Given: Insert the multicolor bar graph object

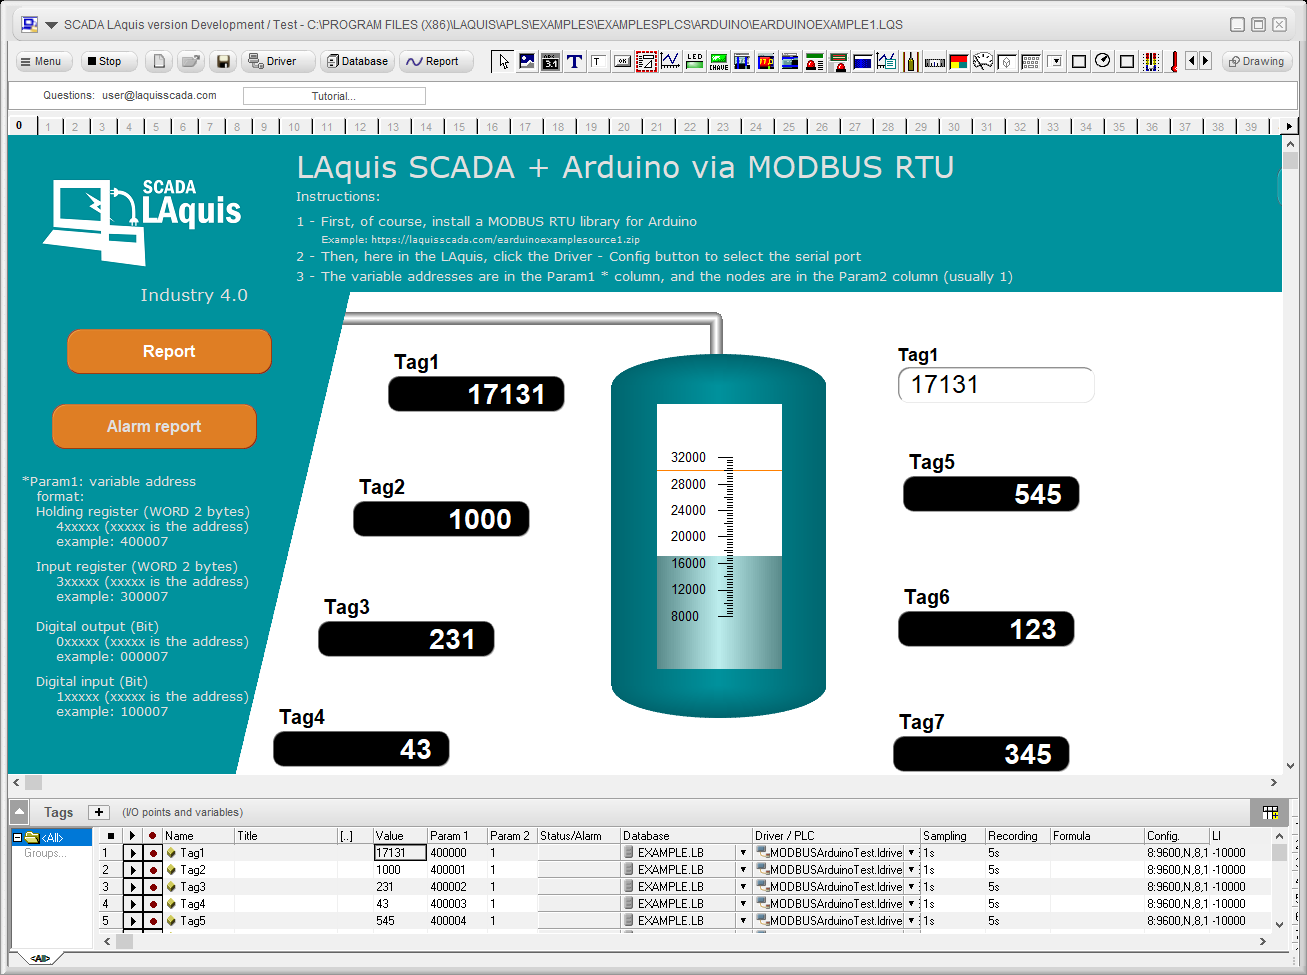Looking at the screenshot, I should (1151, 61).
